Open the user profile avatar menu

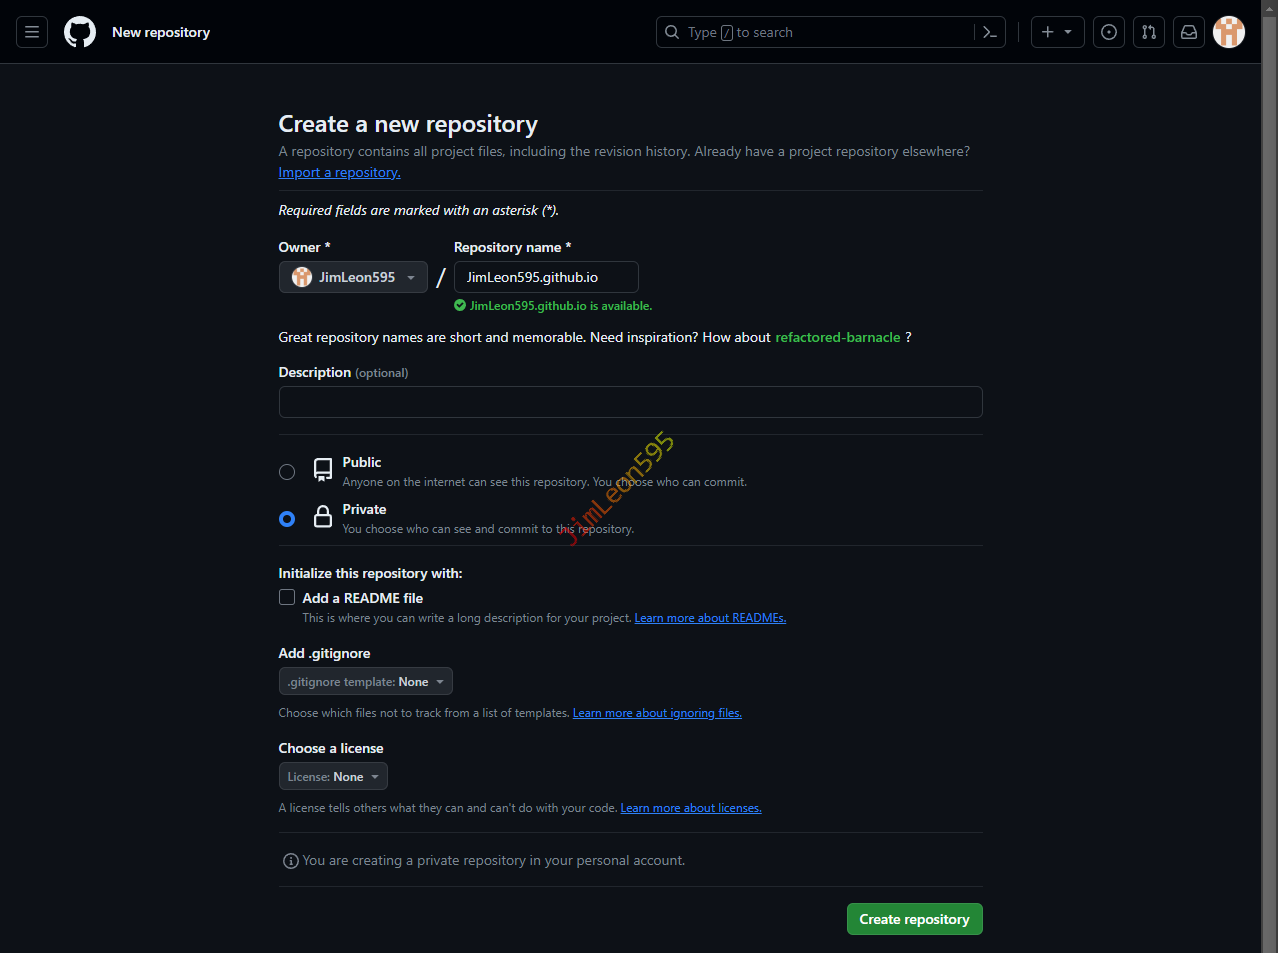click(x=1229, y=32)
